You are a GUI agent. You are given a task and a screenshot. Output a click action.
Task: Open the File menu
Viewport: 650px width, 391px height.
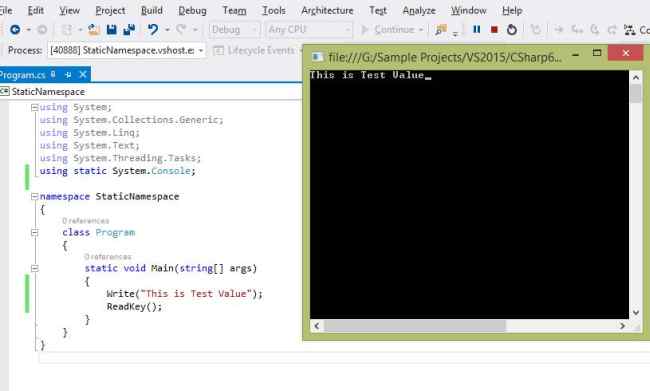(x=6, y=10)
